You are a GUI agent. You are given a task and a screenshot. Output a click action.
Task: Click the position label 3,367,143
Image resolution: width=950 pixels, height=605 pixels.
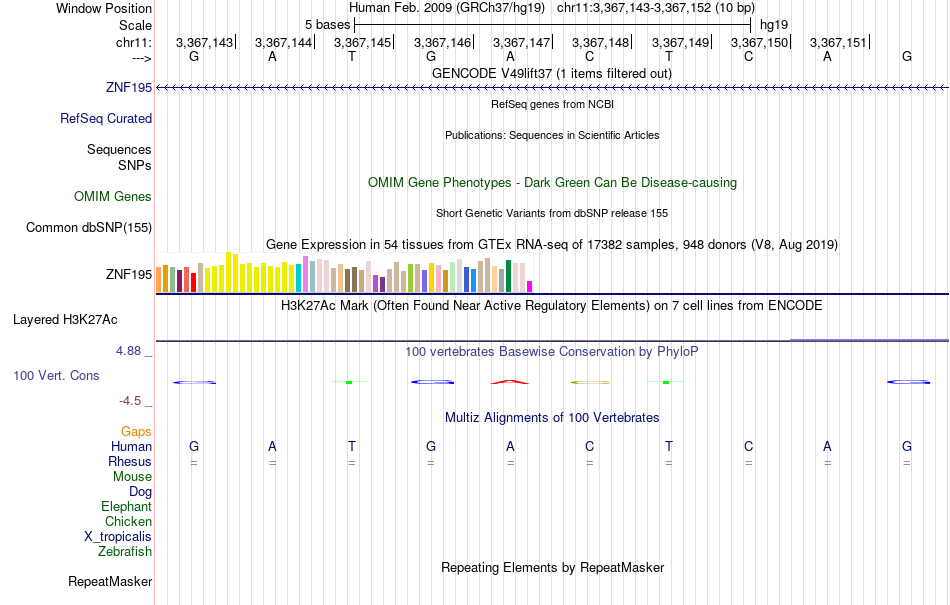(204, 42)
